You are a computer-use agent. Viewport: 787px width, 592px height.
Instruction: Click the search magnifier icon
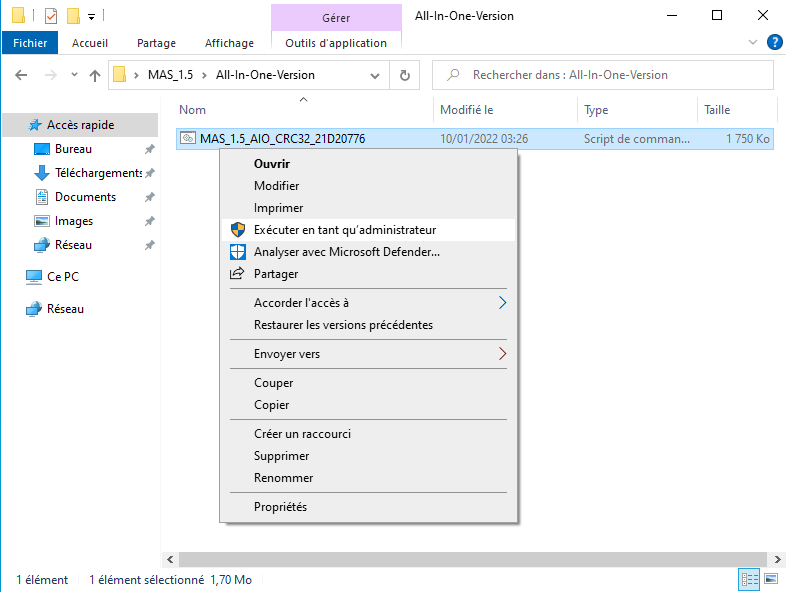pos(453,75)
